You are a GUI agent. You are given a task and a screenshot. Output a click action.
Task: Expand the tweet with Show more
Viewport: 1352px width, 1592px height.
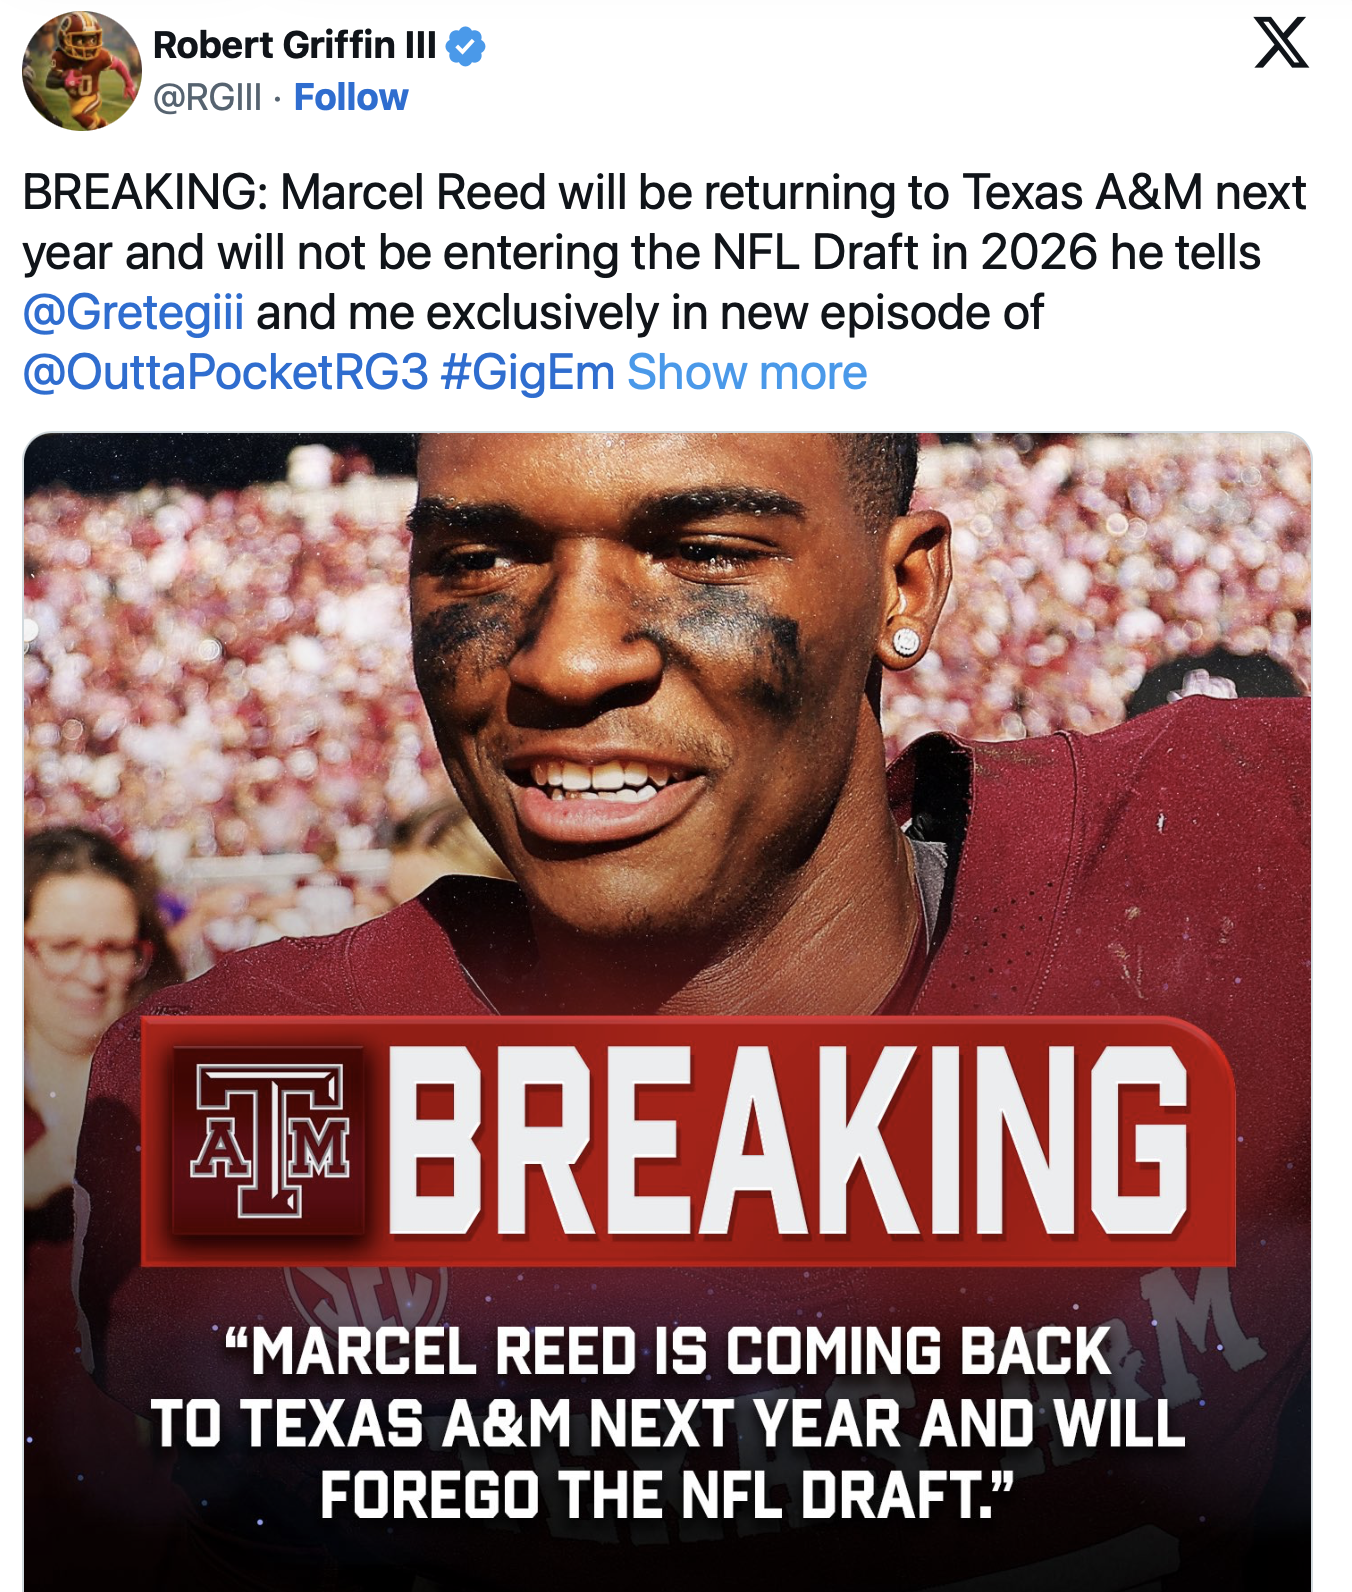pos(747,373)
